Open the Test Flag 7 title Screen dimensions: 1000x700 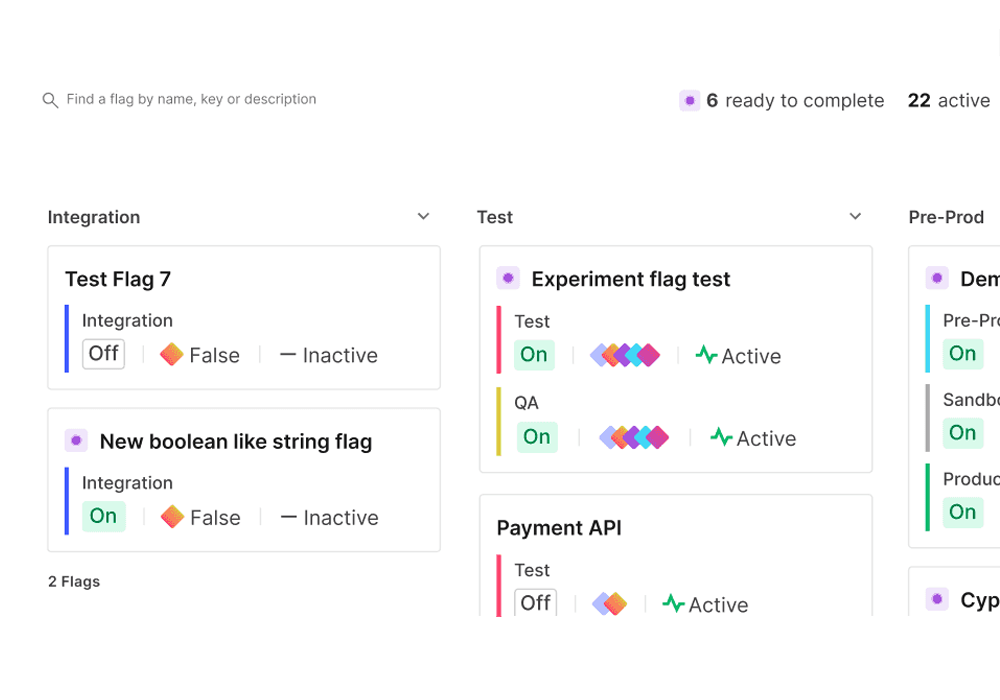coord(118,279)
